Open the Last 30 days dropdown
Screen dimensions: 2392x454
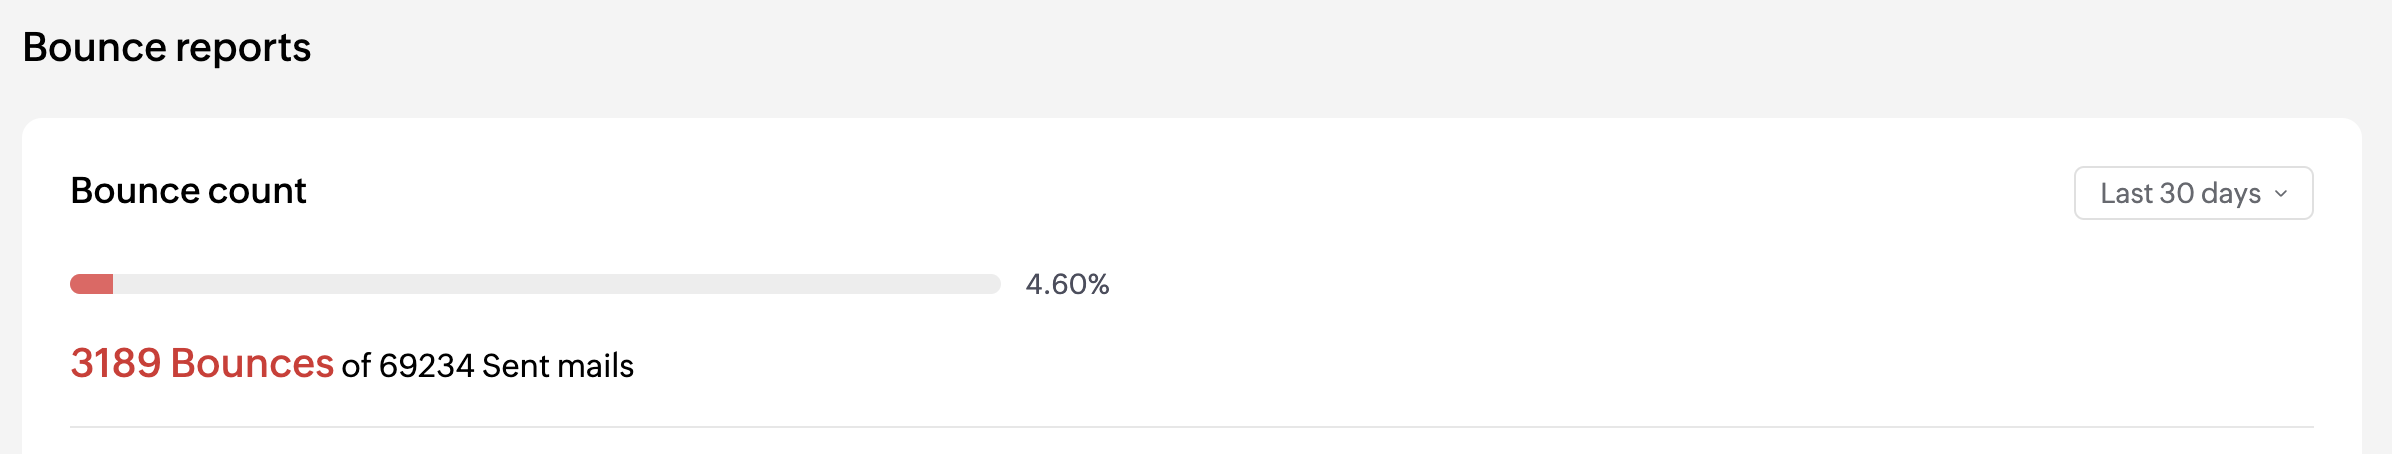click(2192, 193)
